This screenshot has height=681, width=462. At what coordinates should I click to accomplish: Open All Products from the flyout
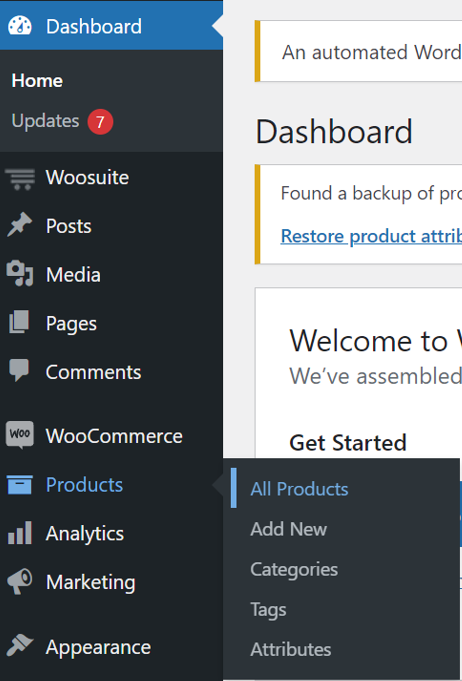point(299,489)
